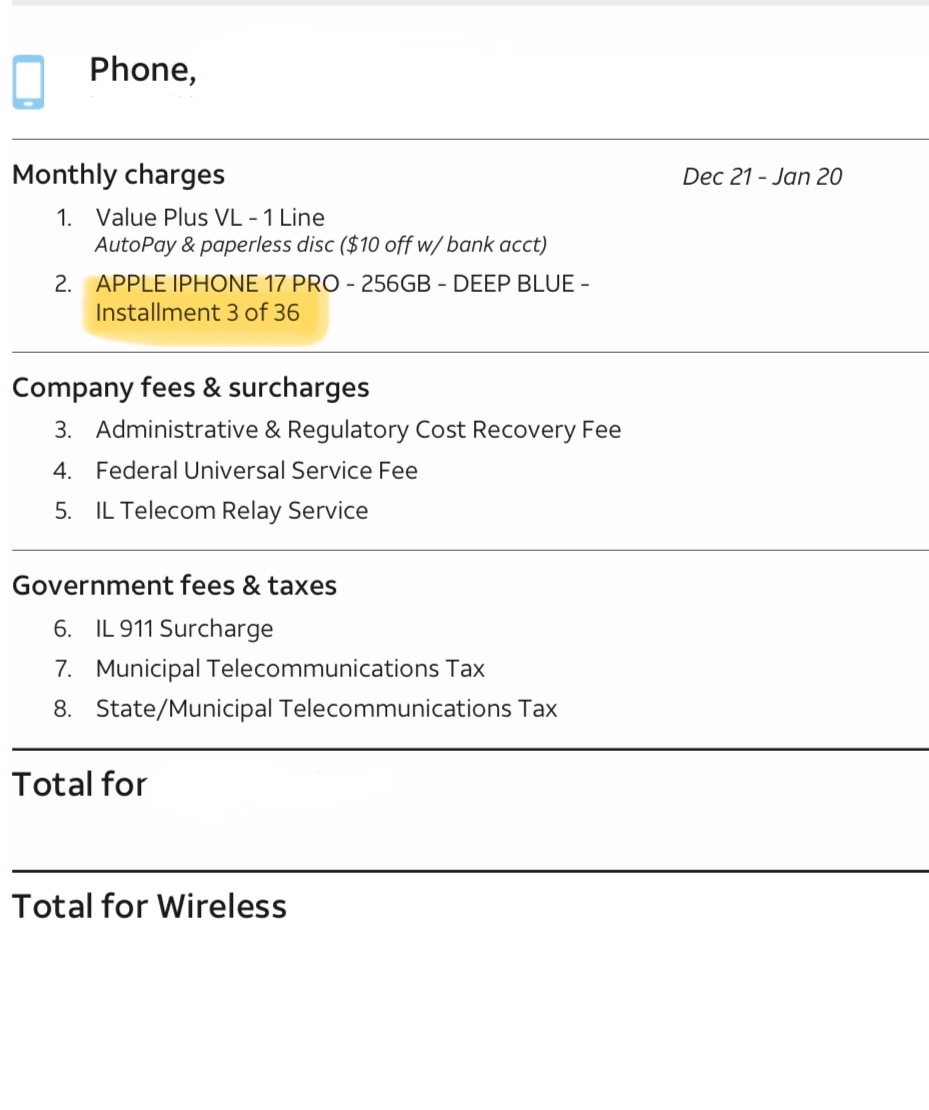
Task: Click the Government fees & taxes heading
Action: tap(174, 586)
